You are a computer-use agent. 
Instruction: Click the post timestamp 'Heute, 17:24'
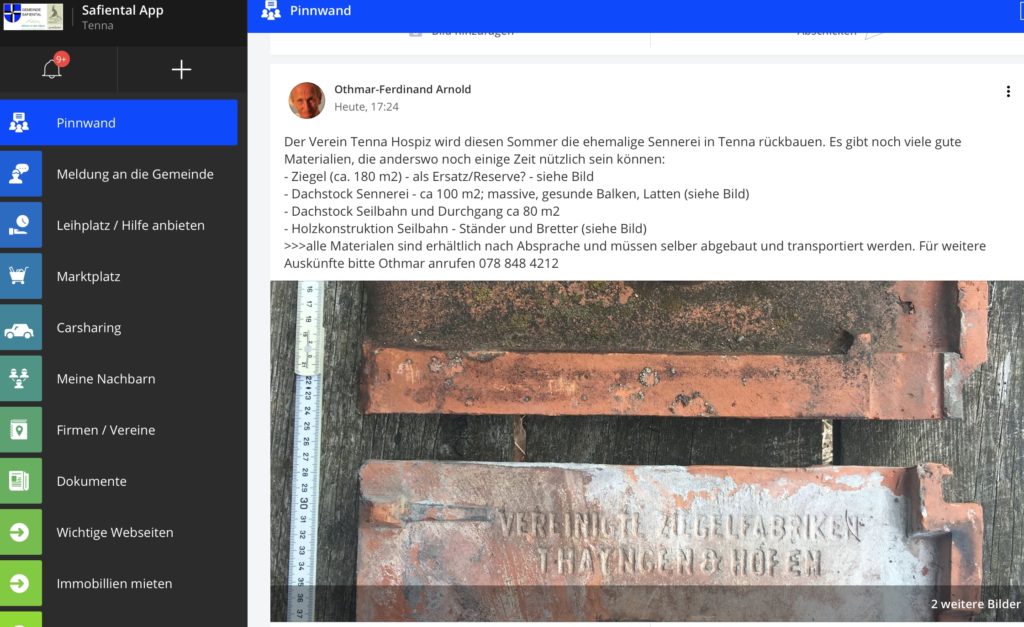(x=366, y=106)
